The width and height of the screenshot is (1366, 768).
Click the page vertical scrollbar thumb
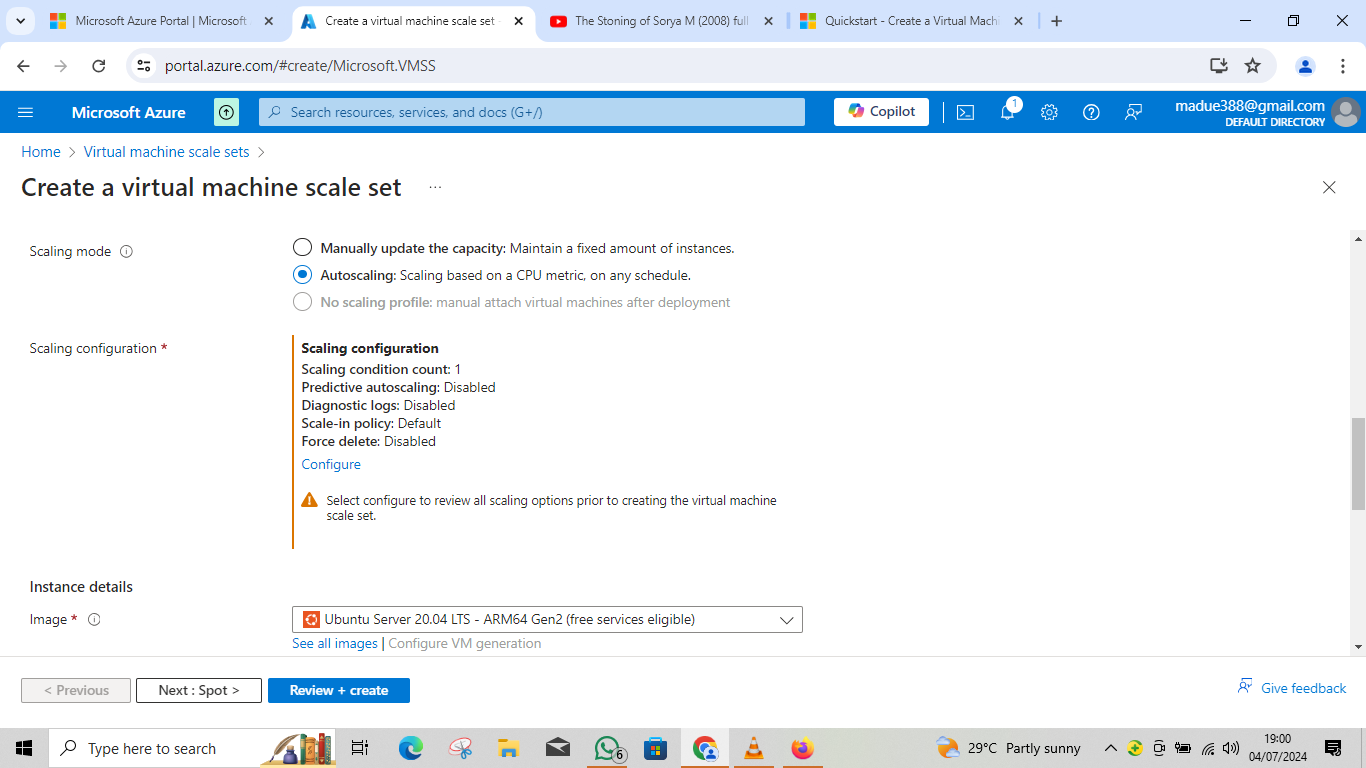click(1358, 464)
